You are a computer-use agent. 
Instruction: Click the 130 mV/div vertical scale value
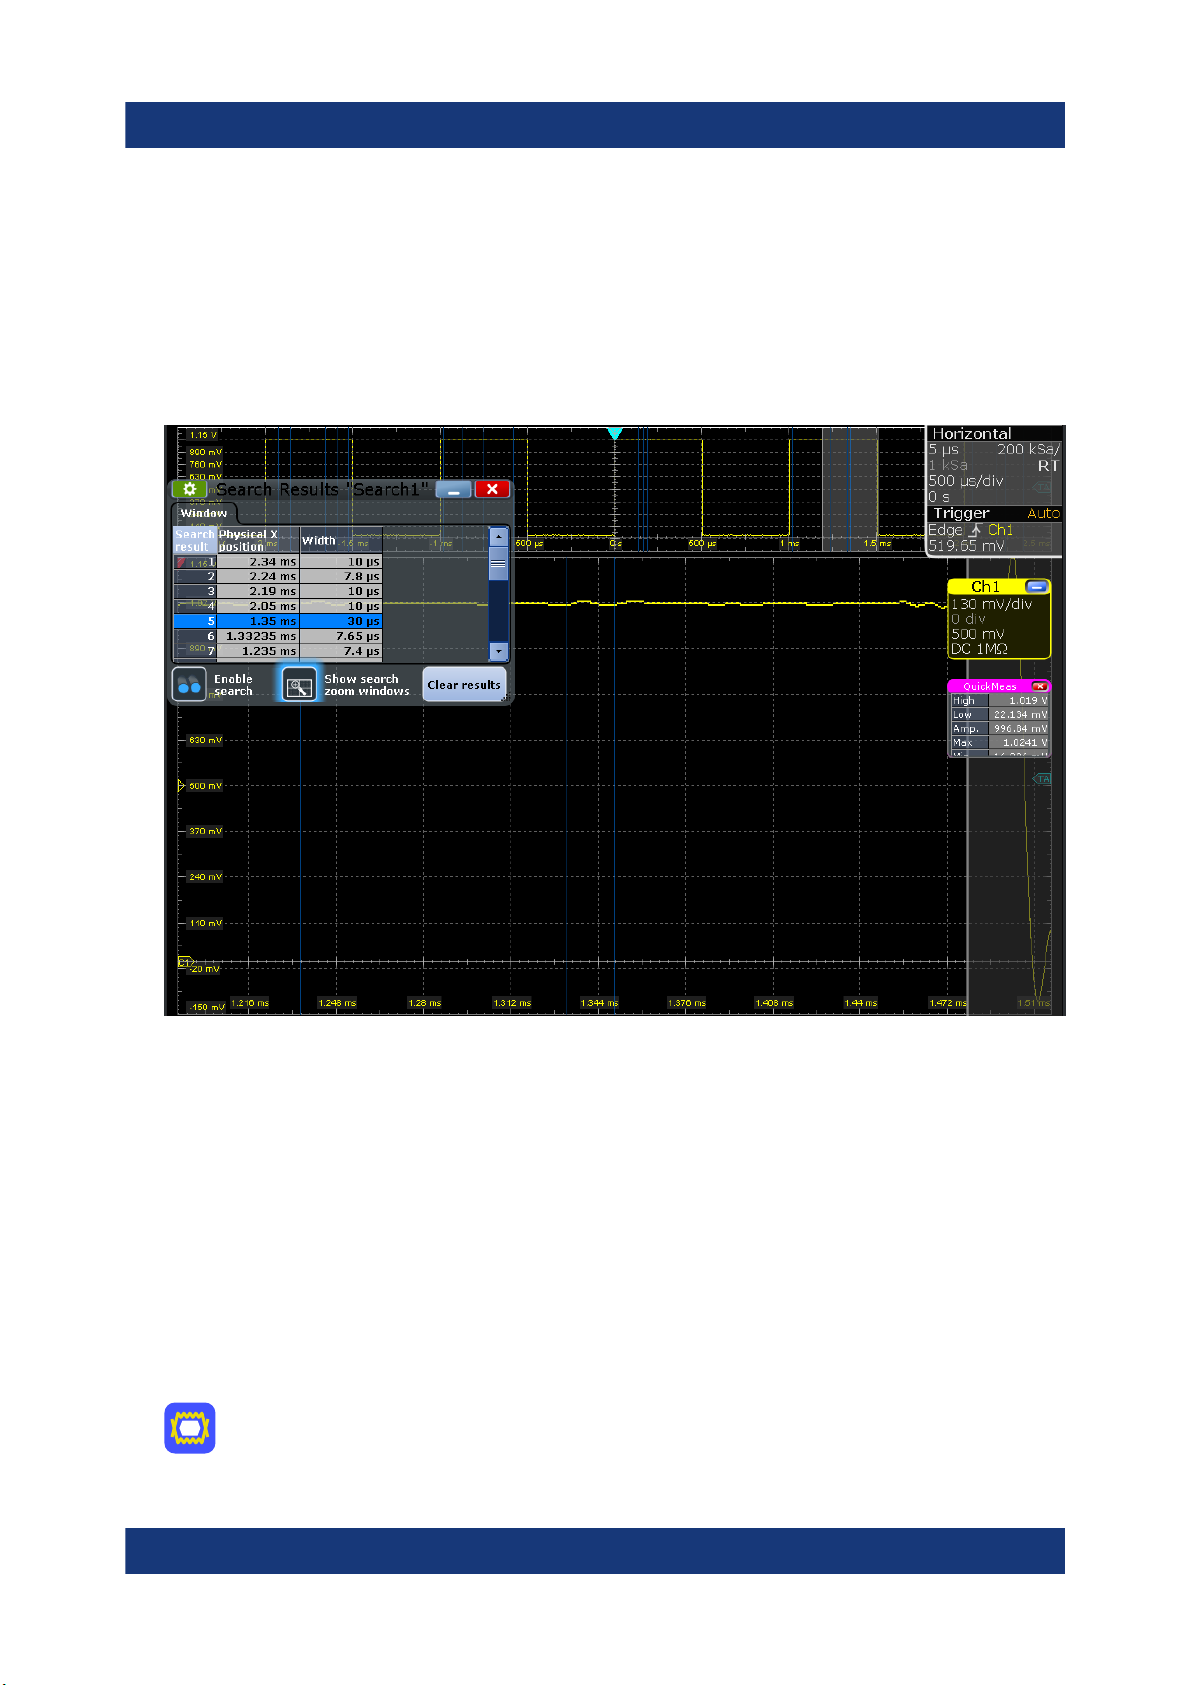[x=991, y=604]
